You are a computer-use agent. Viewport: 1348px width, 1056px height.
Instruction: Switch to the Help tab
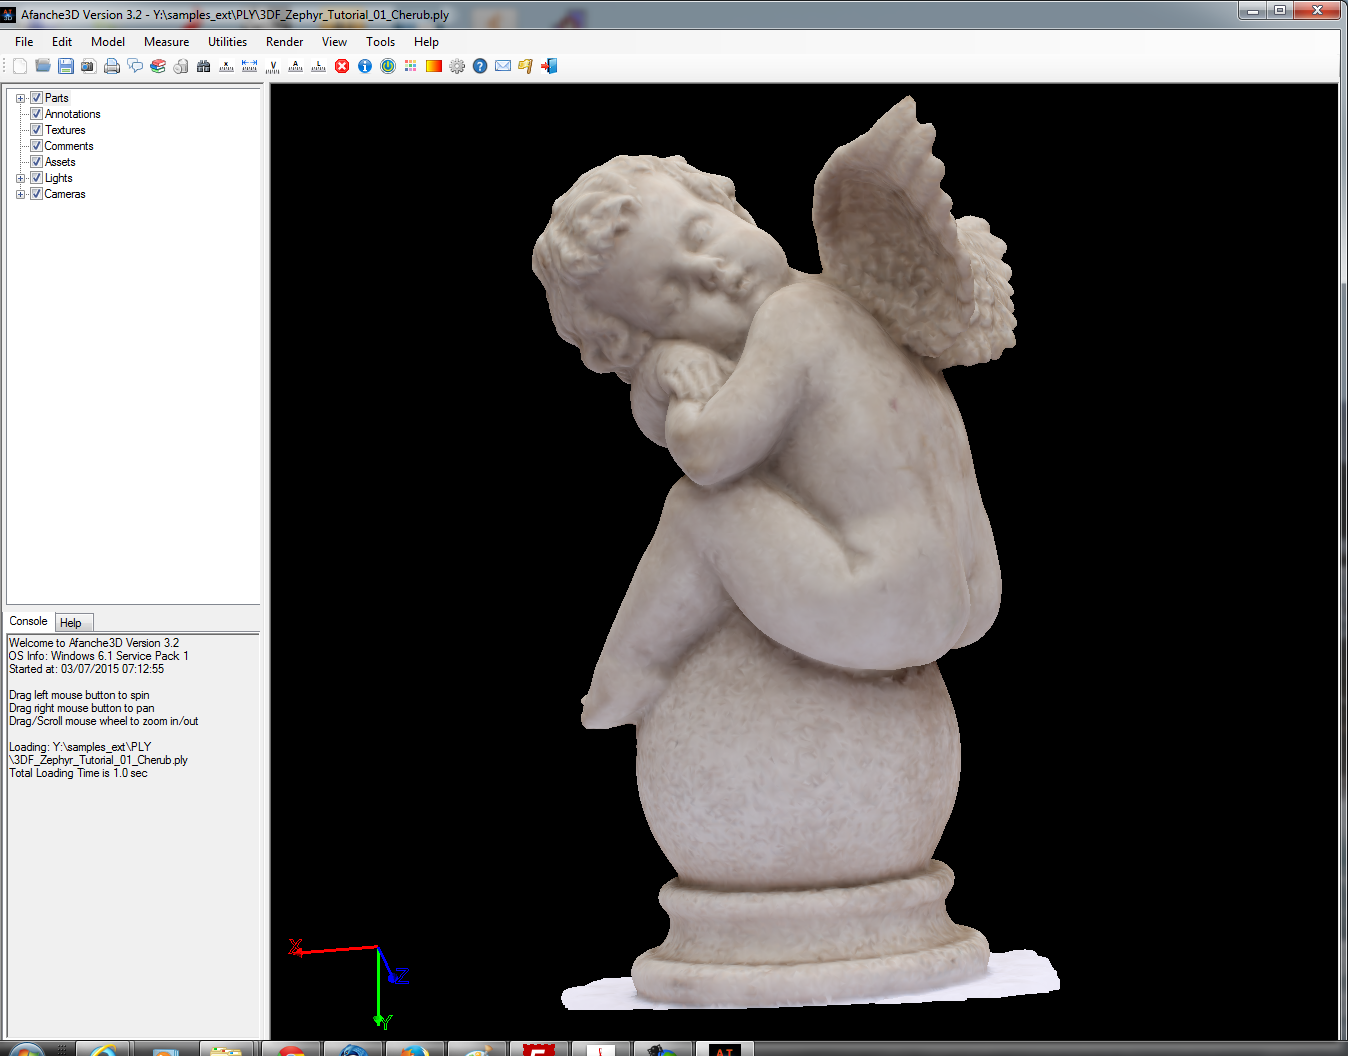coord(71,623)
